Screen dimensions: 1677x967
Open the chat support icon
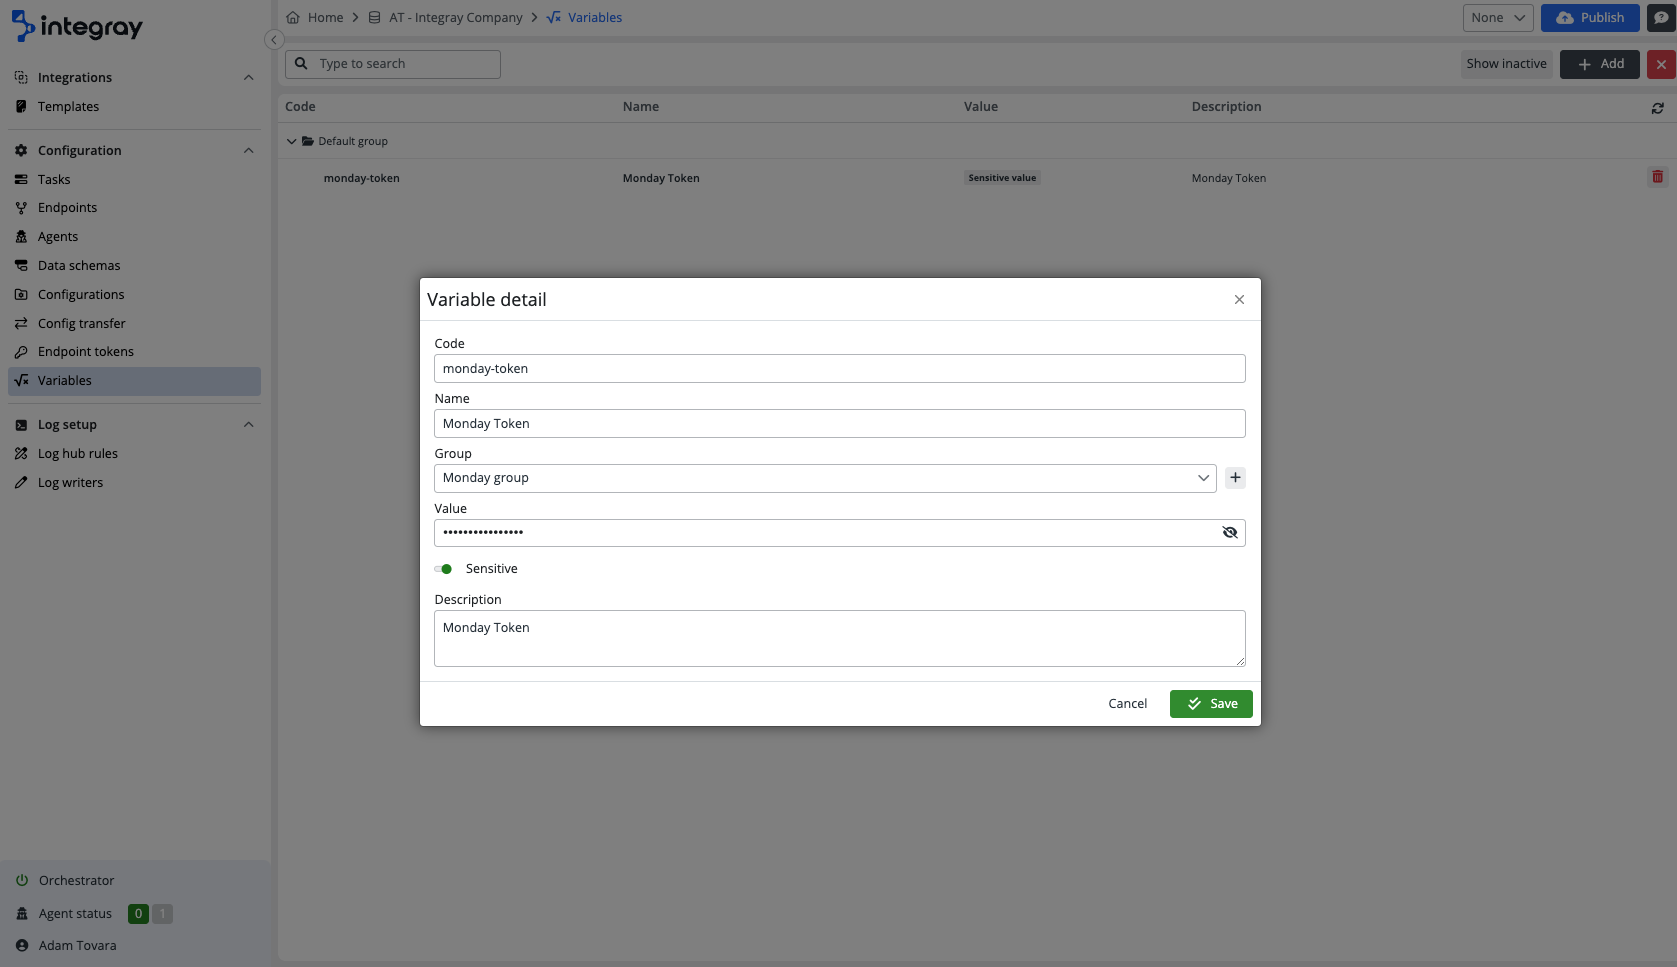[1661, 18]
